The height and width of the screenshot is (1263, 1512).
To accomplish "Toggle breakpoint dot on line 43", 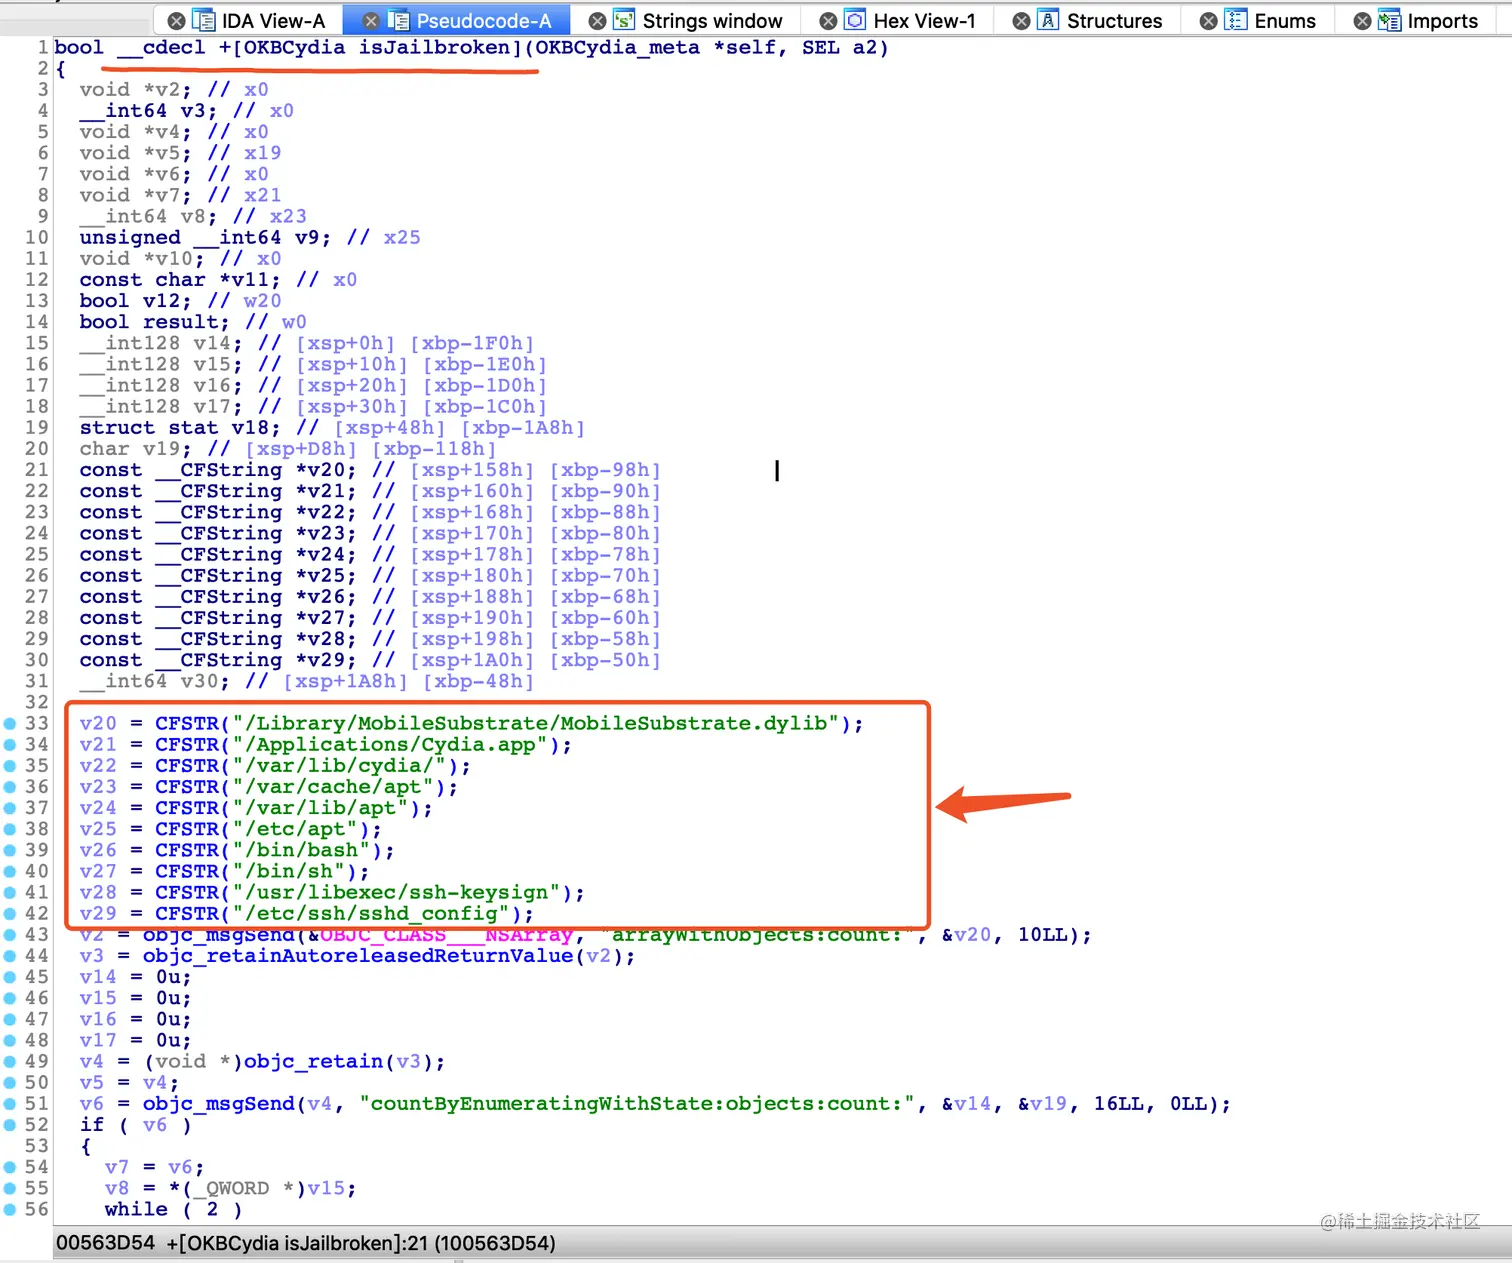I will pyautogui.click(x=10, y=935).
